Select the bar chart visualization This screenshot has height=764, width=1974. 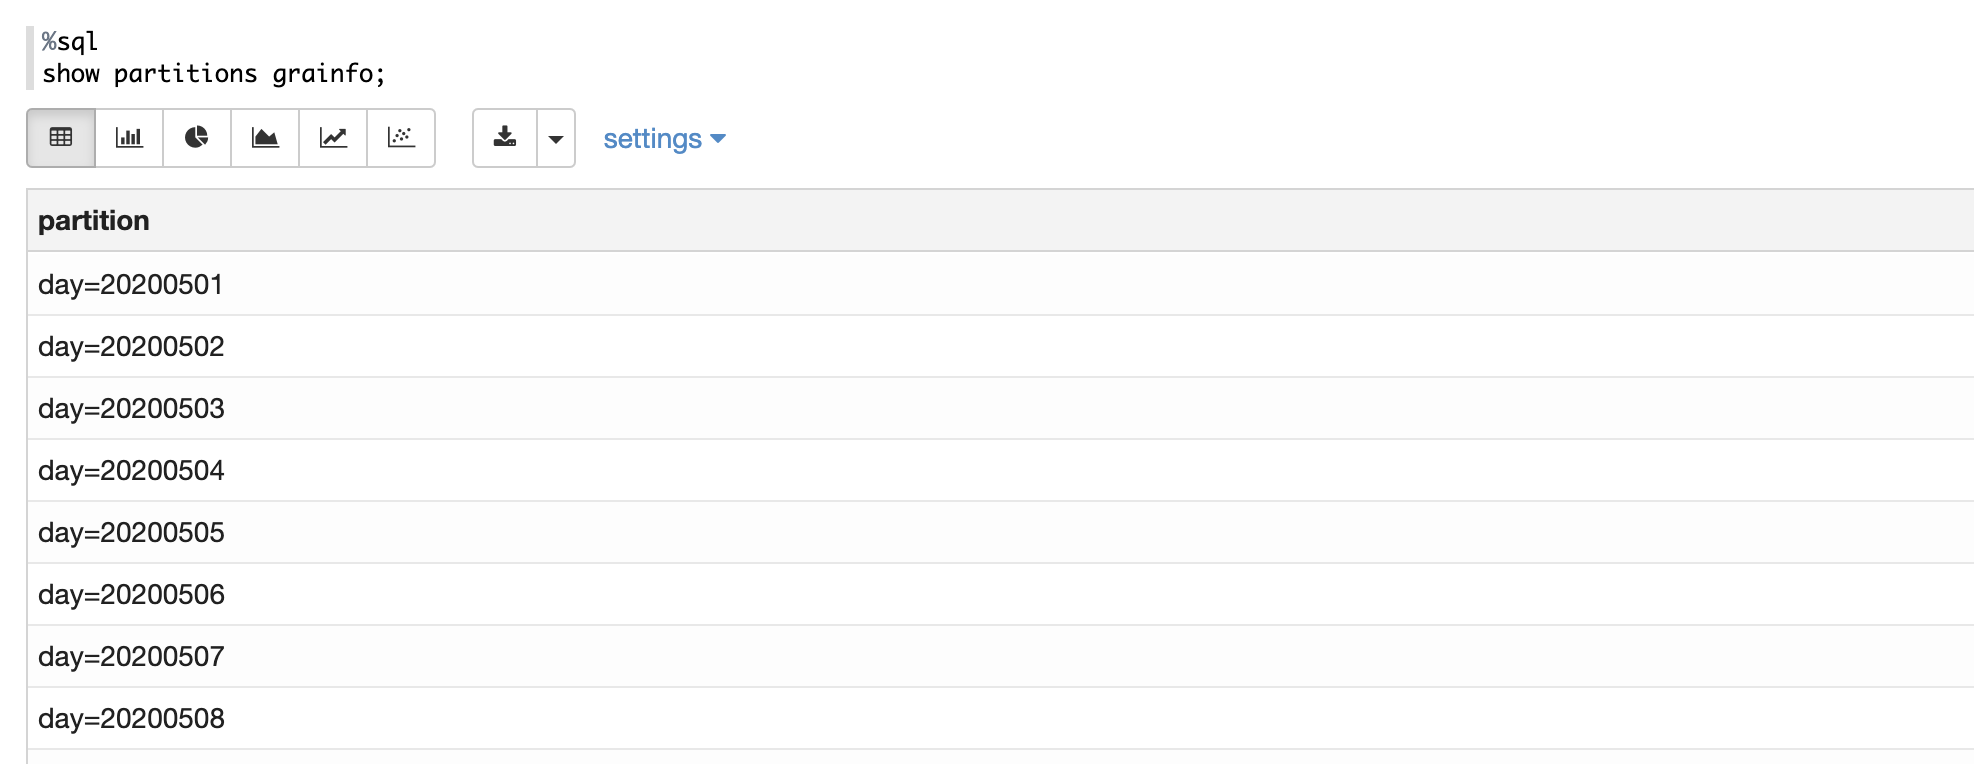point(129,138)
